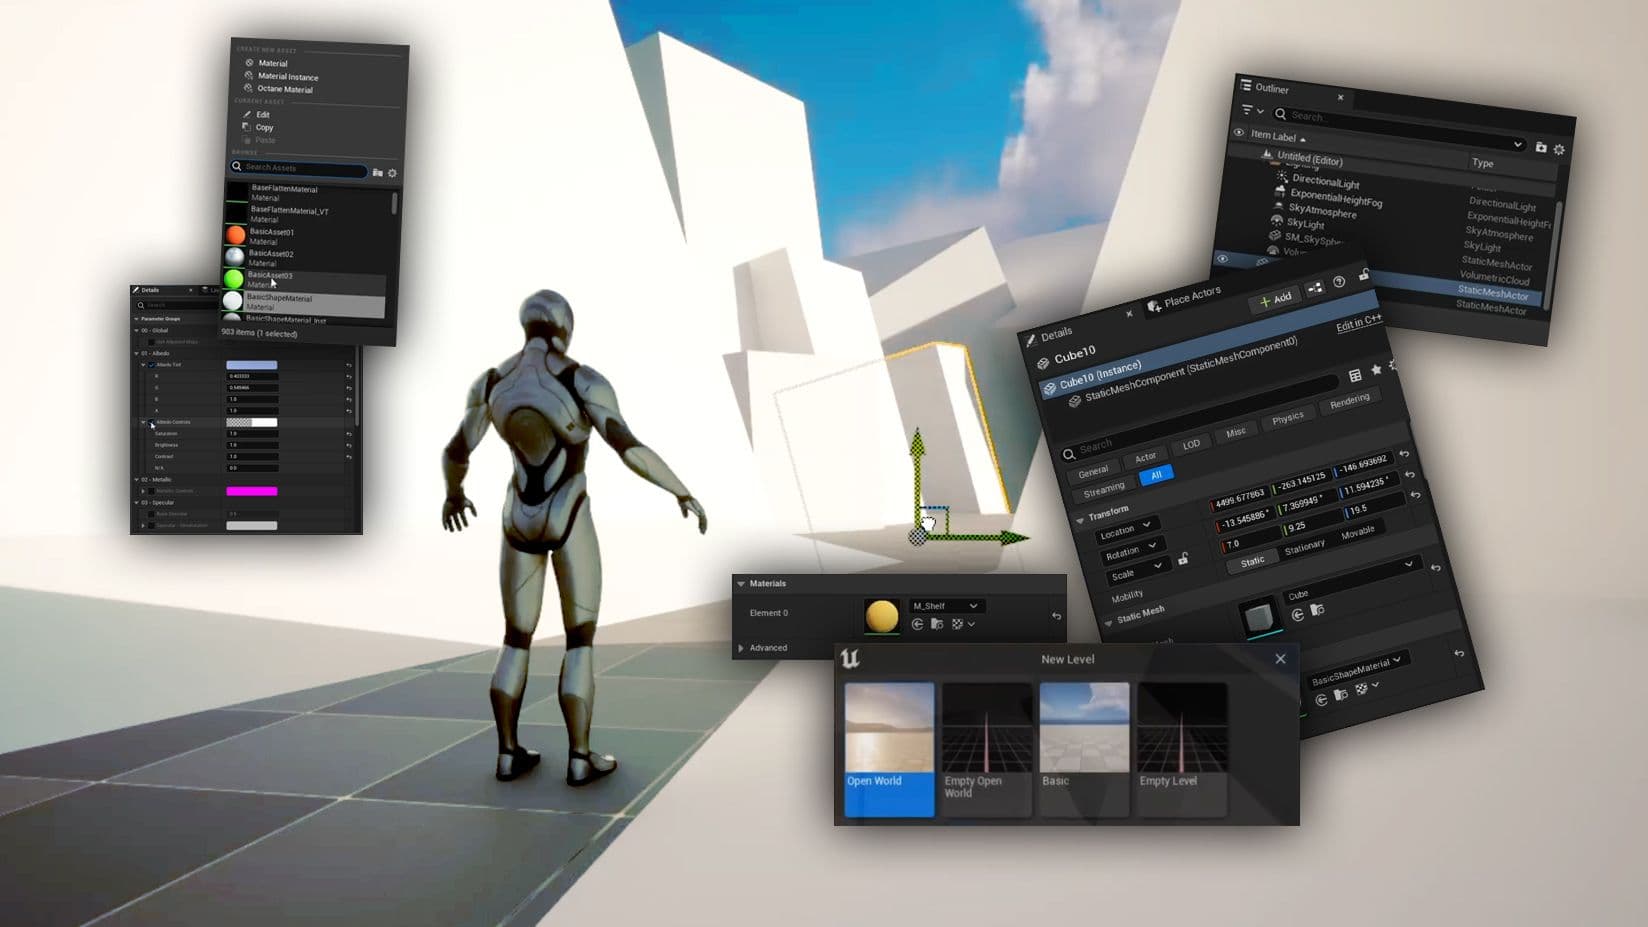The width and height of the screenshot is (1648, 927).
Task: Open the Outliner settings gear
Action: (1560, 151)
